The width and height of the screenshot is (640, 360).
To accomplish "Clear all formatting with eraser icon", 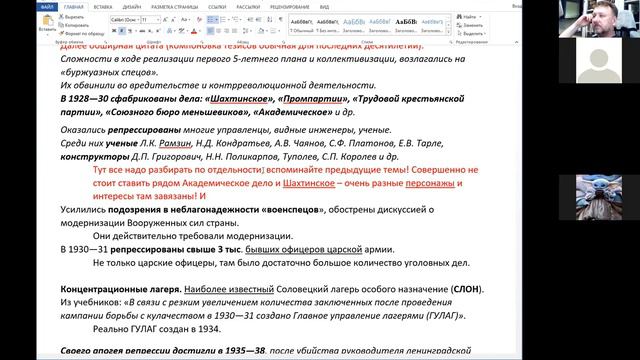I will pyautogui.click(x=199, y=20).
